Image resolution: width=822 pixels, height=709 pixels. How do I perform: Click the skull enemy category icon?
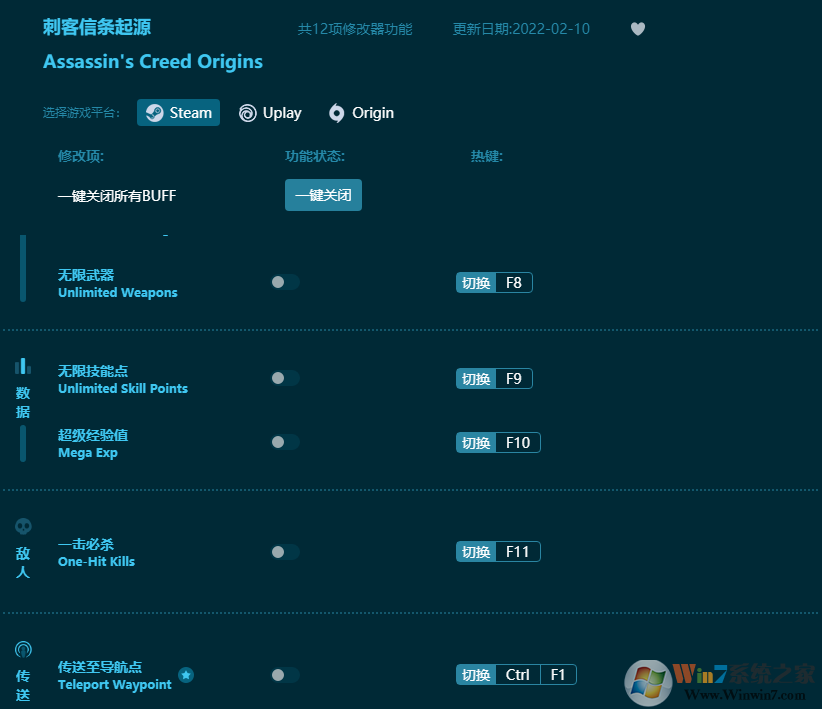23,527
